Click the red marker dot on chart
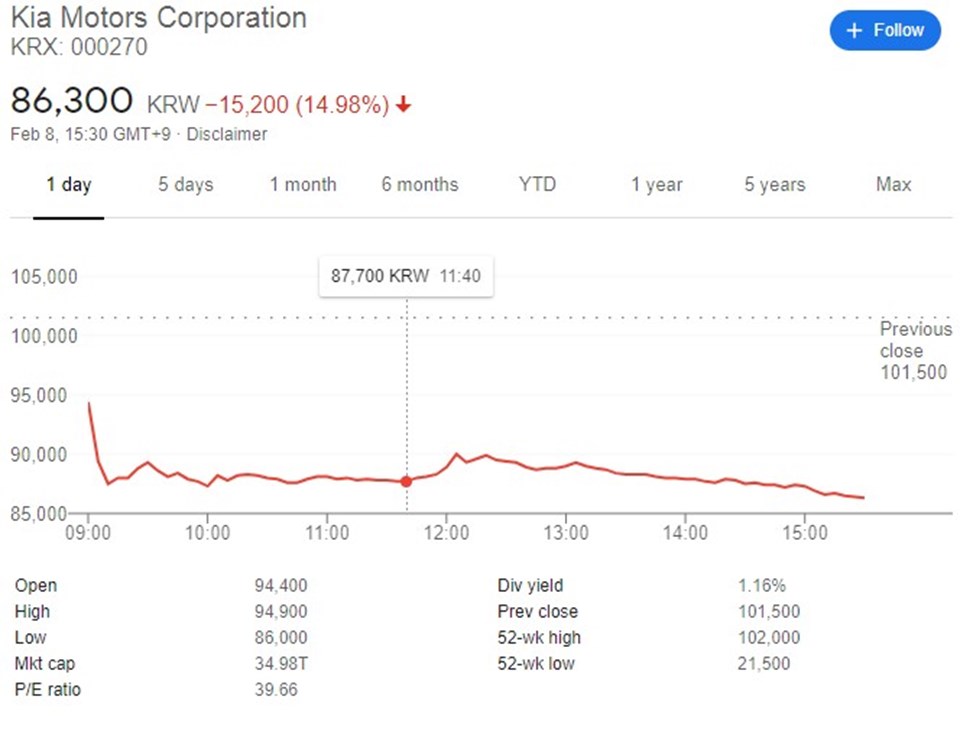960x742 pixels. [x=406, y=481]
